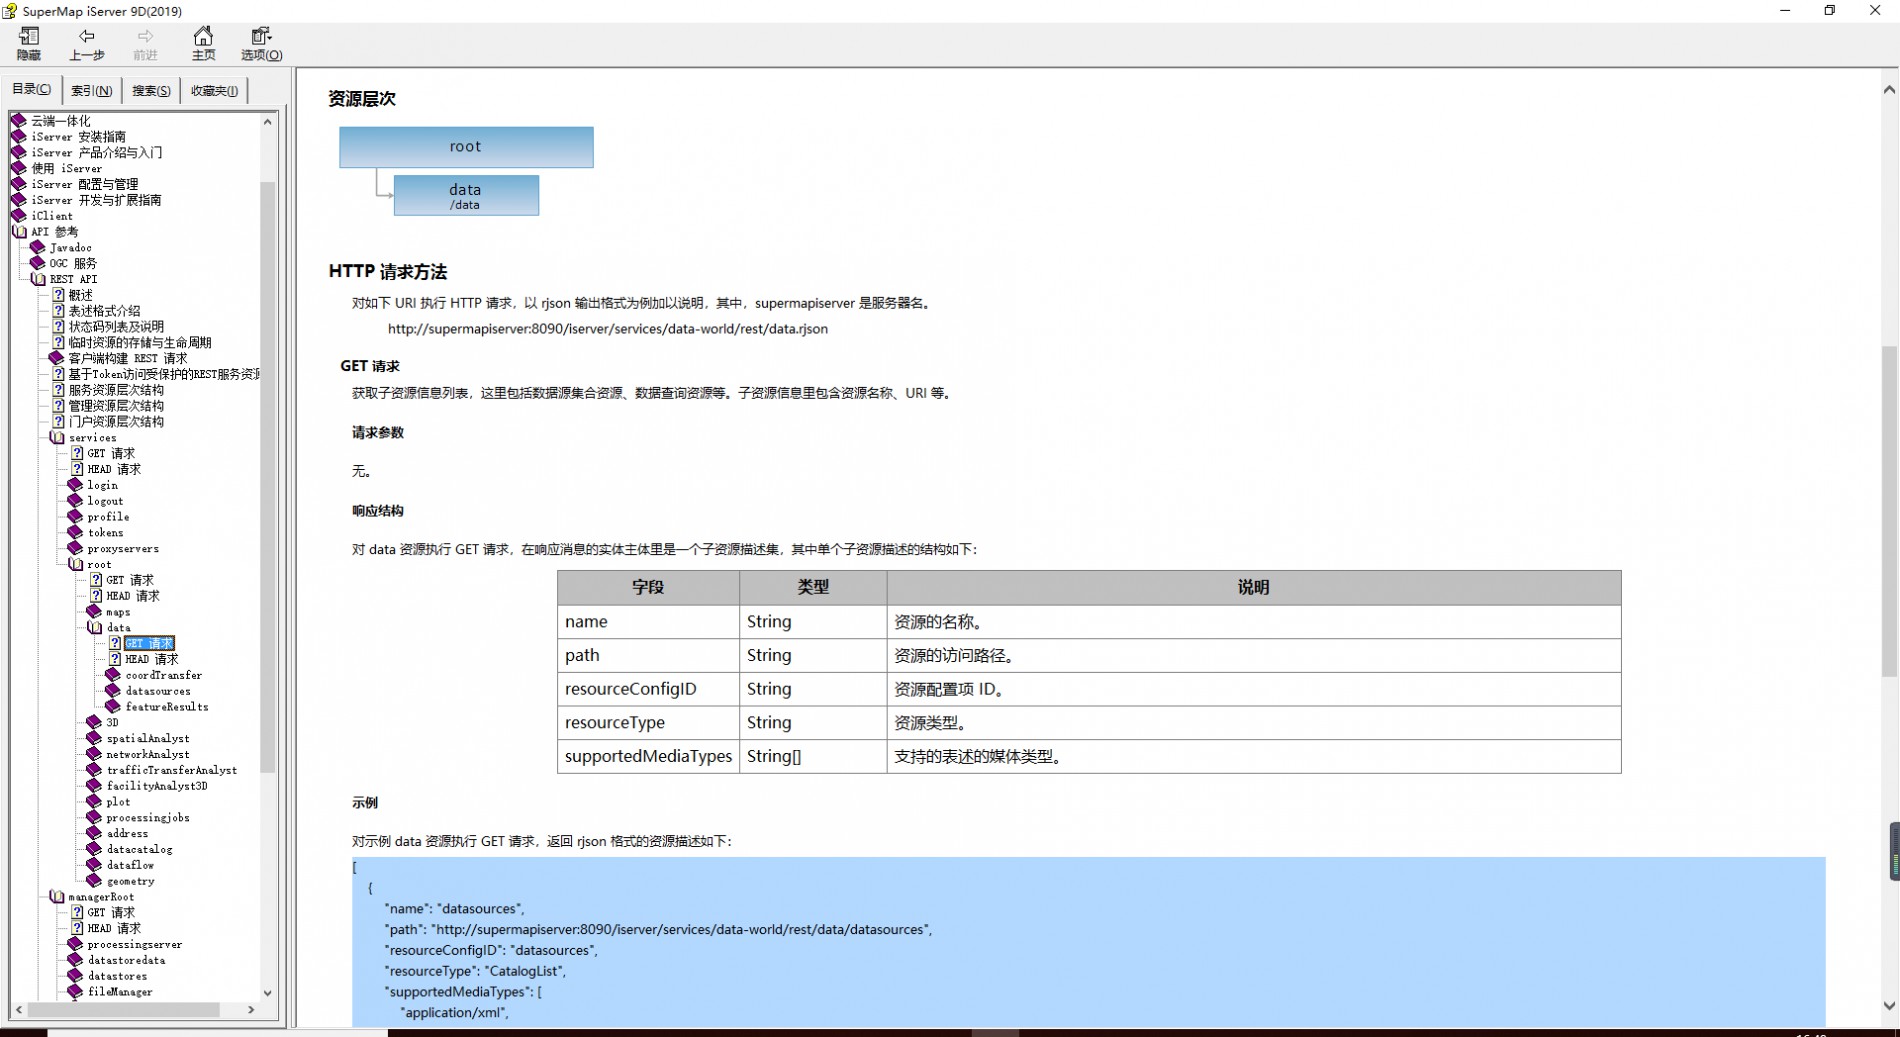The width and height of the screenshot is (1900, 1037).
Task: Click book icon beside datasources
Action: 113,691
